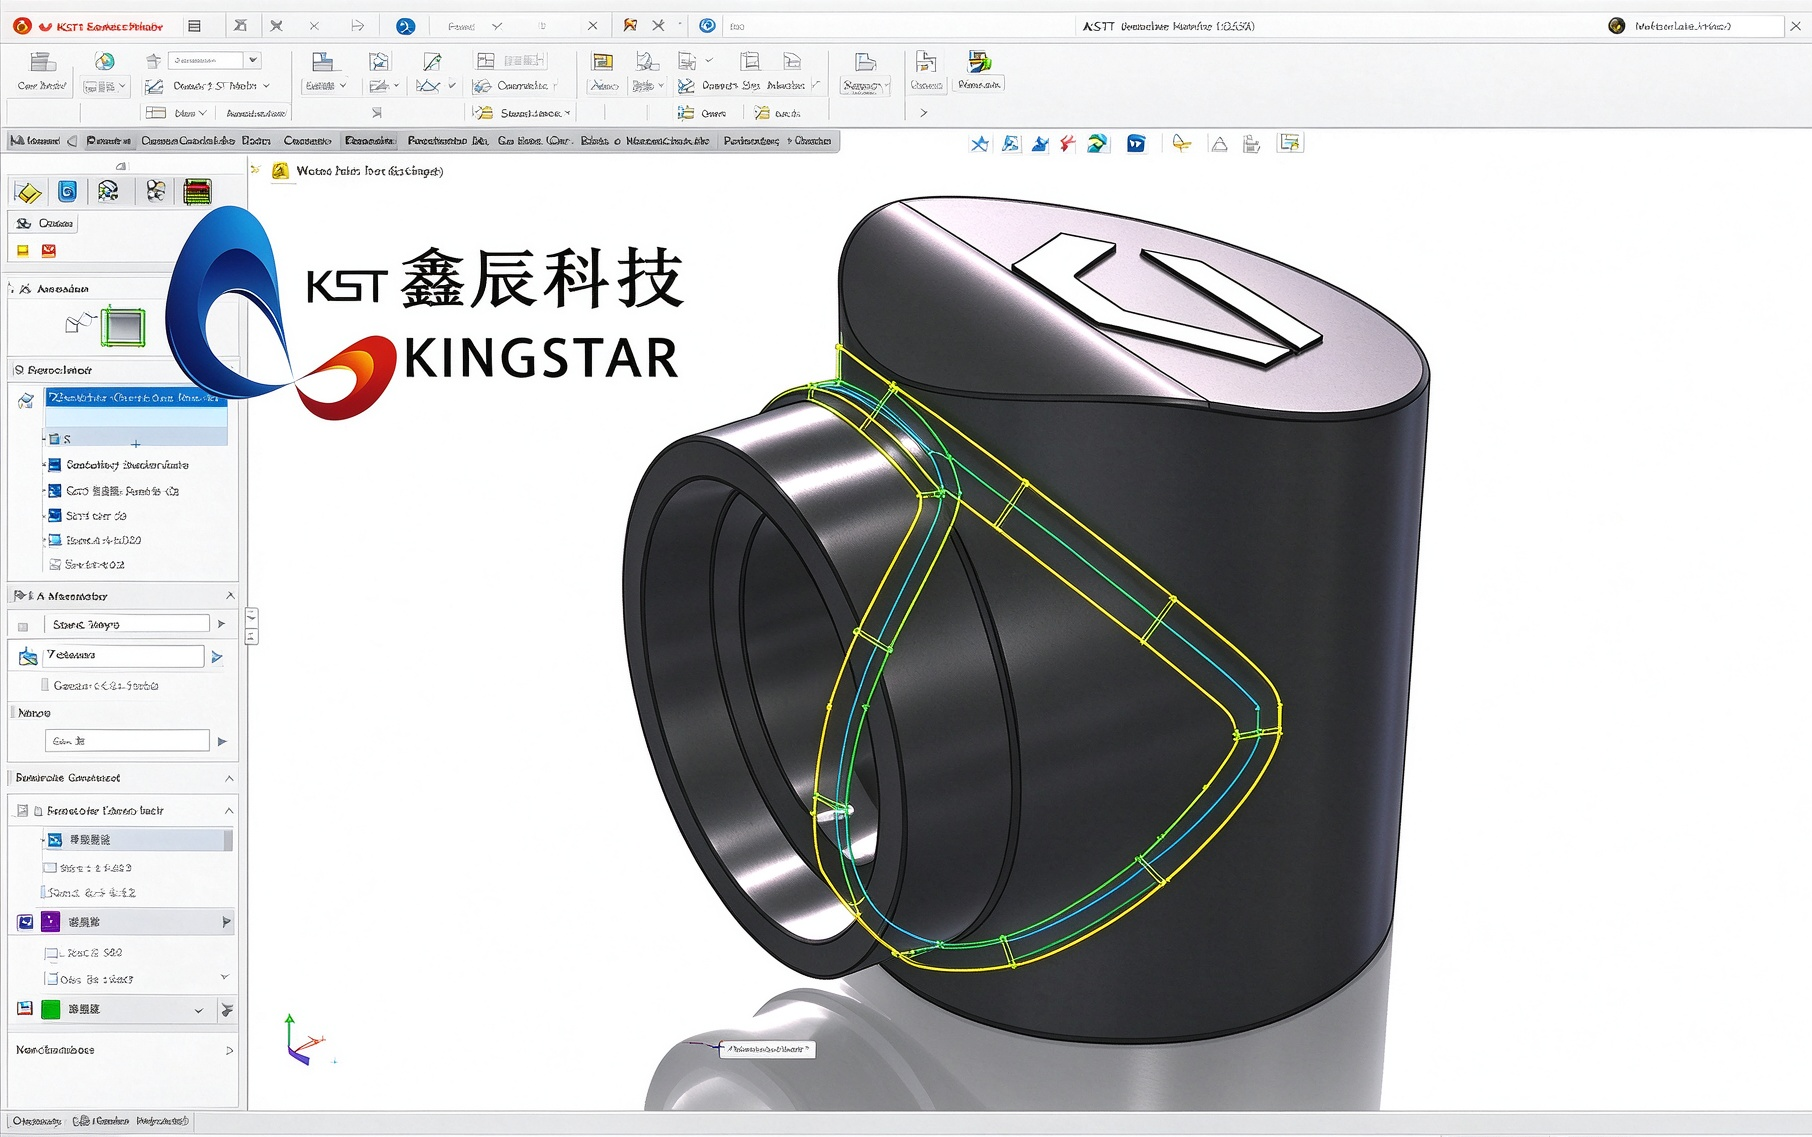Open the blue spiral panel tab

click(x=68, y=191)
